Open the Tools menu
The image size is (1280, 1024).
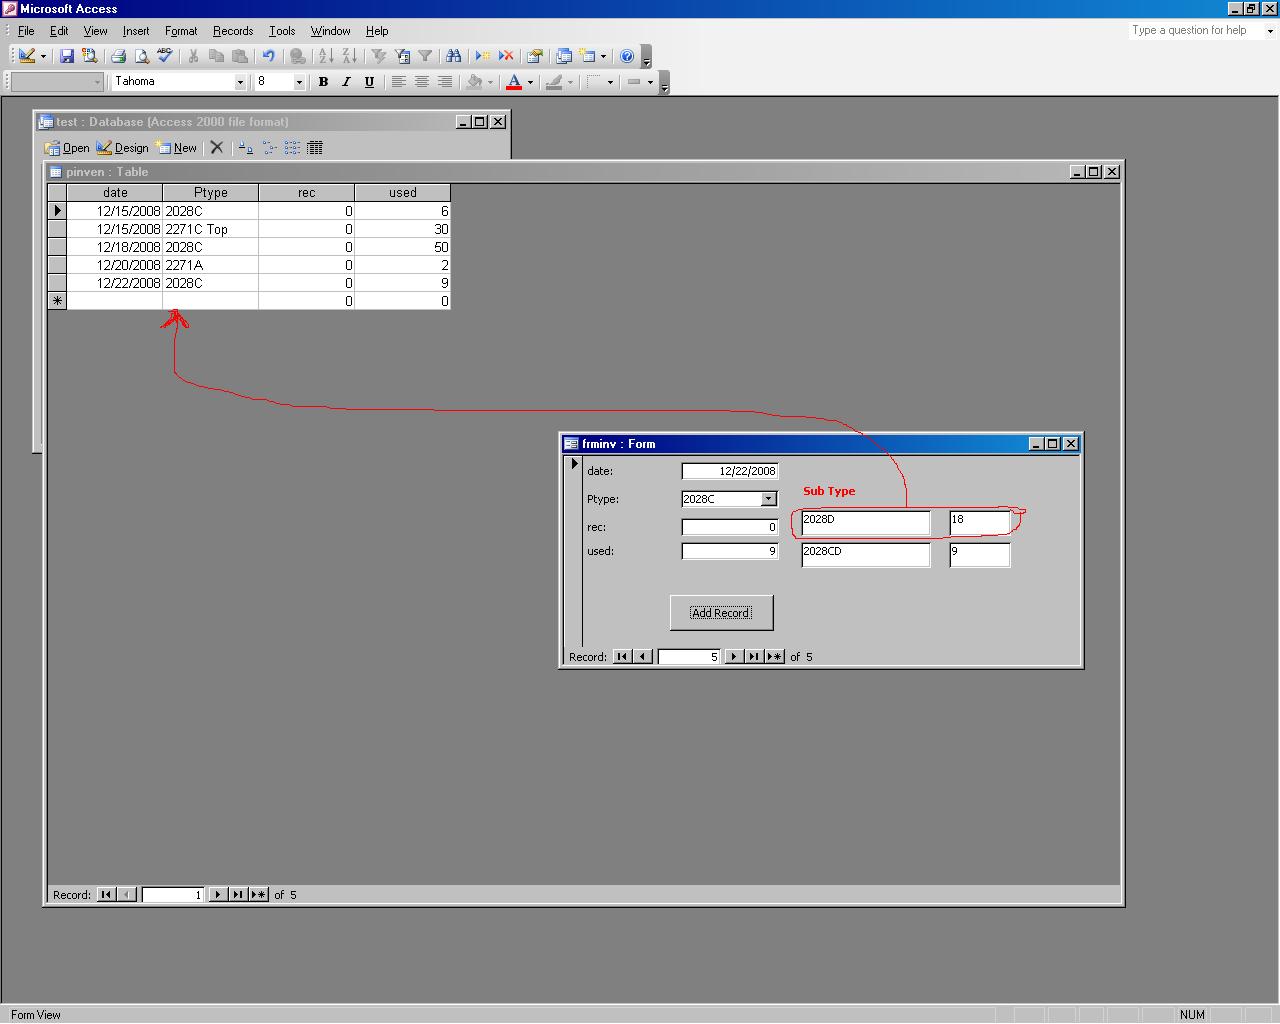coord(281,31)
